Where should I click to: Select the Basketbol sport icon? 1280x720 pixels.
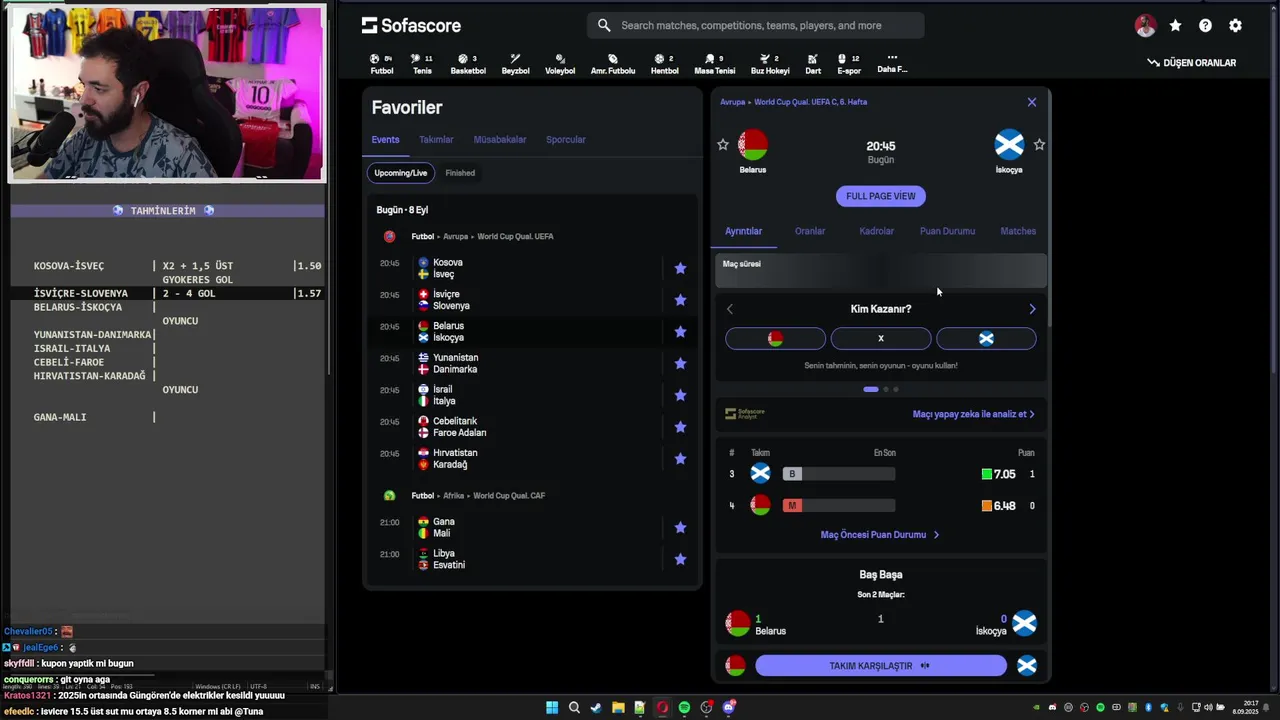tap(468, 64)
